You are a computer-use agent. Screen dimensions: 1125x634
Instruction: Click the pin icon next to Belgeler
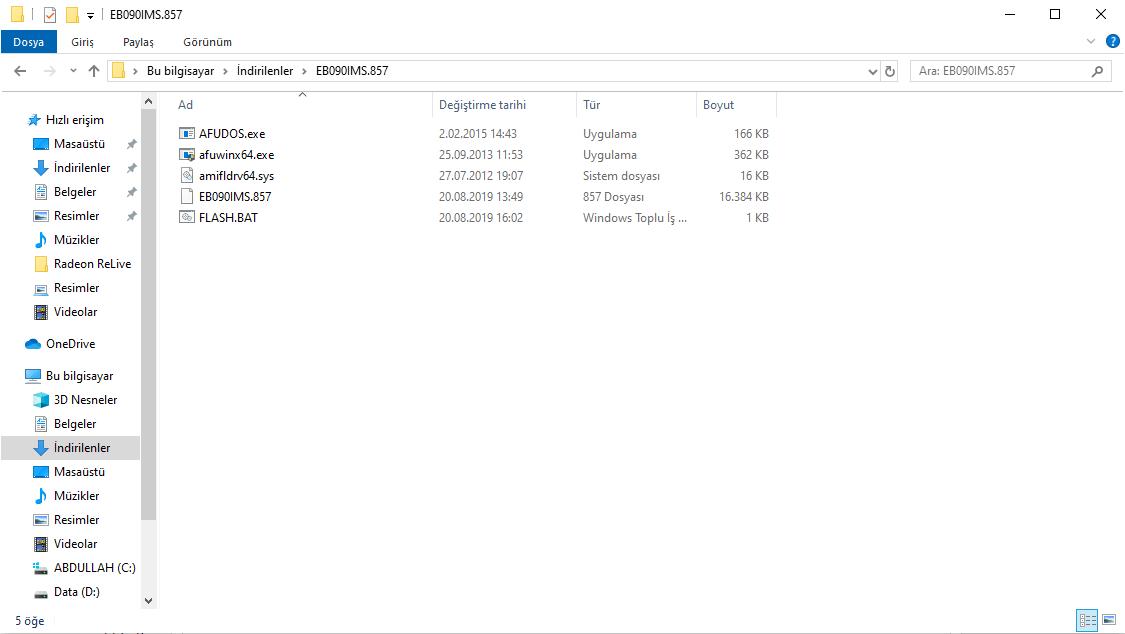tap(131, 192)
